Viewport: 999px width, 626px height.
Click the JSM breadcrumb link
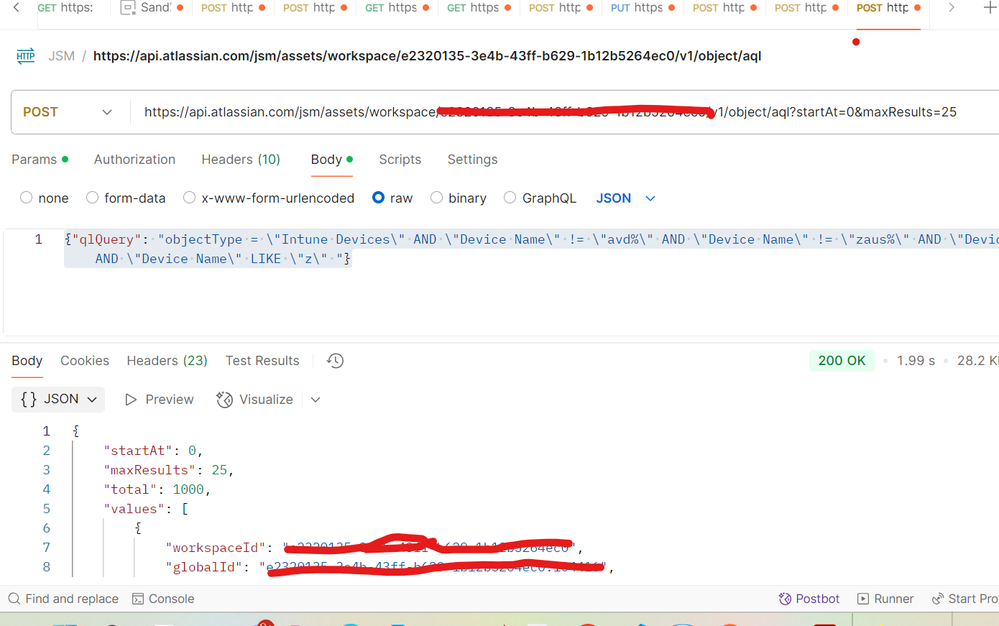[x=61, y=56]
